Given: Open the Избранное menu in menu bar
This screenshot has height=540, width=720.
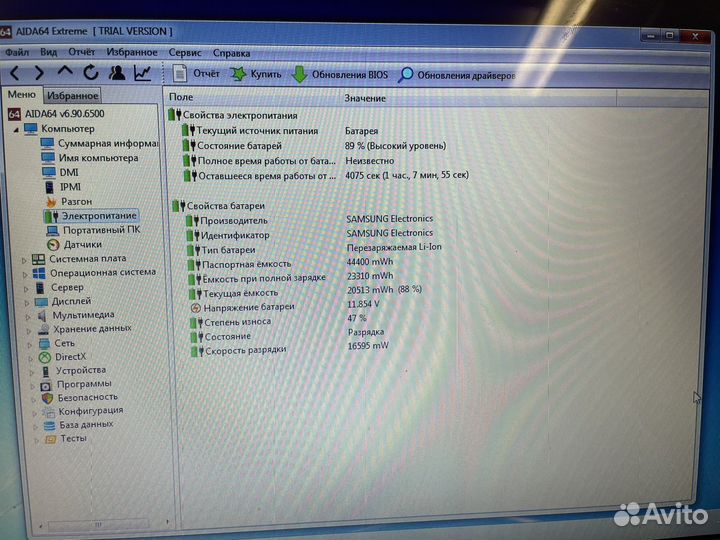Looking at the screenshot, I should 132,52.
